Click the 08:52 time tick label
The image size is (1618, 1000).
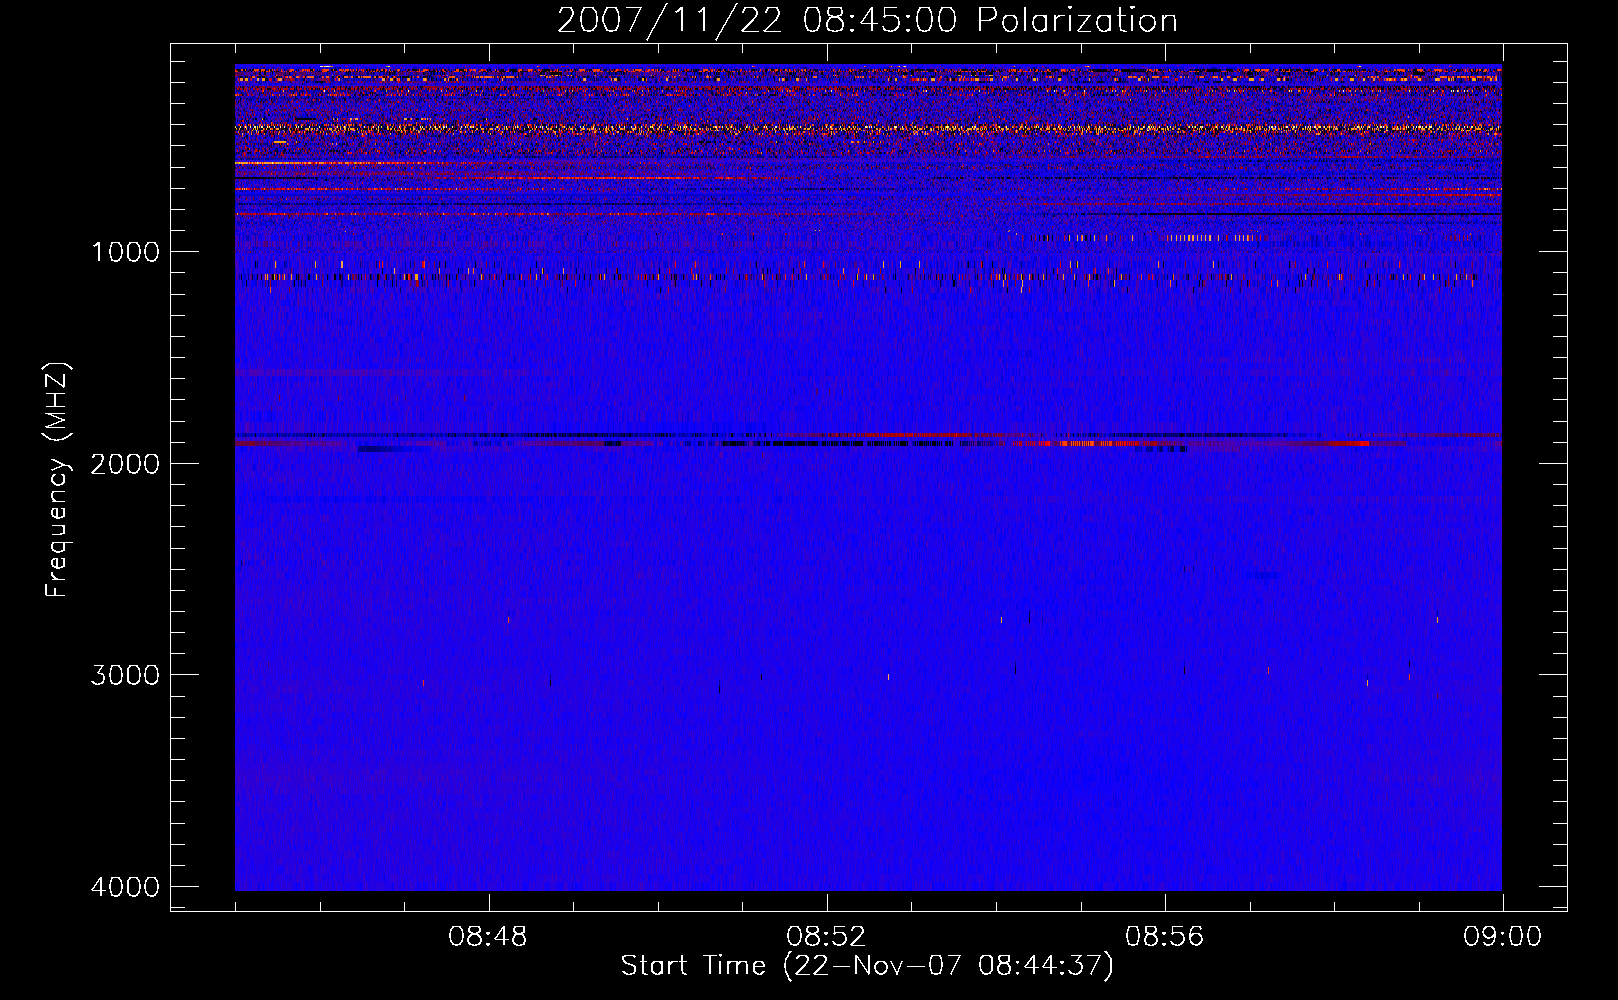826,937
